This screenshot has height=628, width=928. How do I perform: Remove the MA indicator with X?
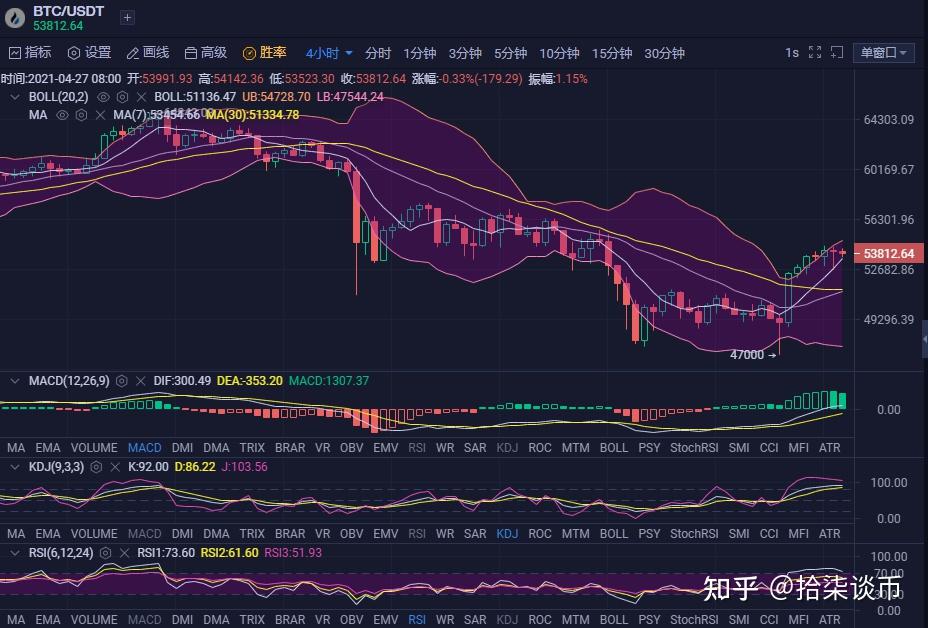point(101,115)
